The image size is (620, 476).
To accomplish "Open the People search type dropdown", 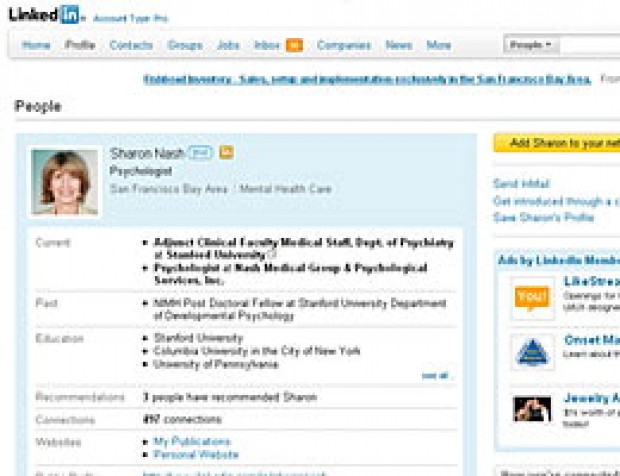I will [x=531, y=45].
